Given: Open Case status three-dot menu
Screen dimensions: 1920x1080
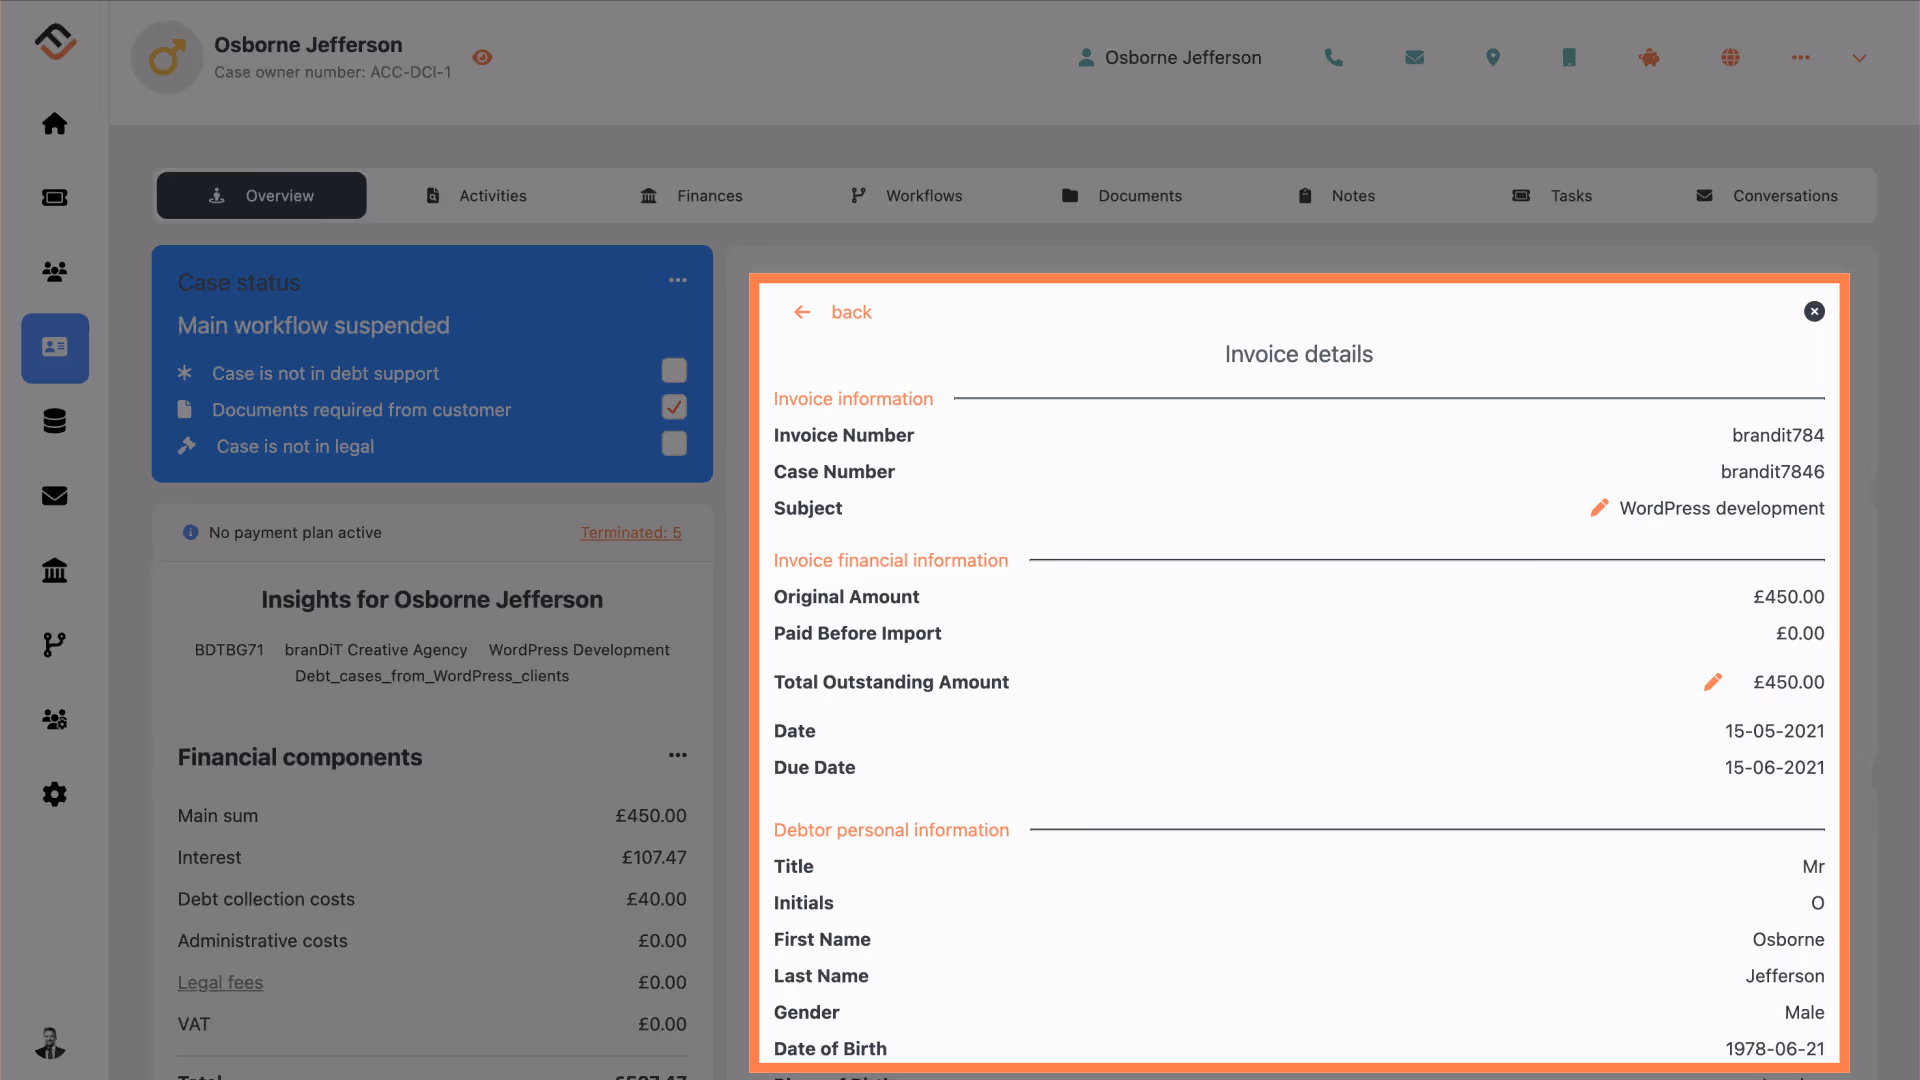Looking at the screenshot, I should [677, 281].
